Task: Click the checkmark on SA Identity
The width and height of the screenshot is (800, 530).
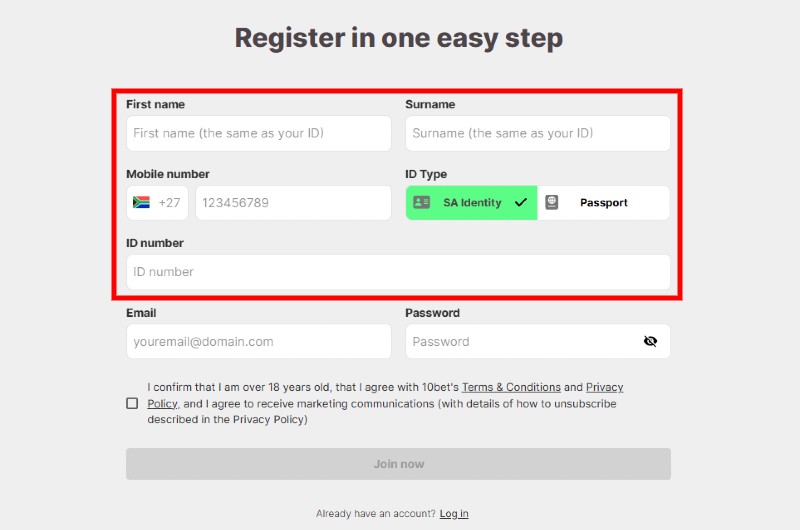Action: [521, 203]
